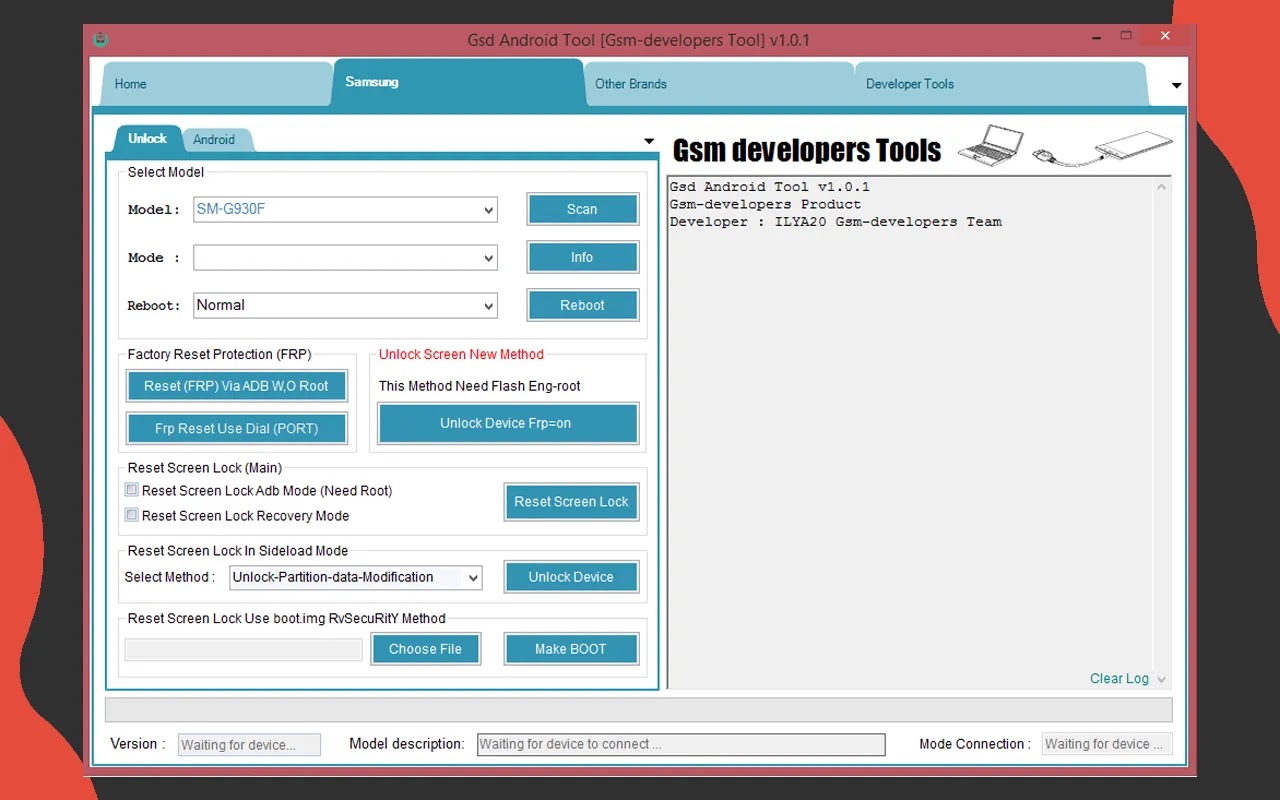Click the Make BOOT button
This screenshot has width=1280, height=800.
(x=570, y=649)
